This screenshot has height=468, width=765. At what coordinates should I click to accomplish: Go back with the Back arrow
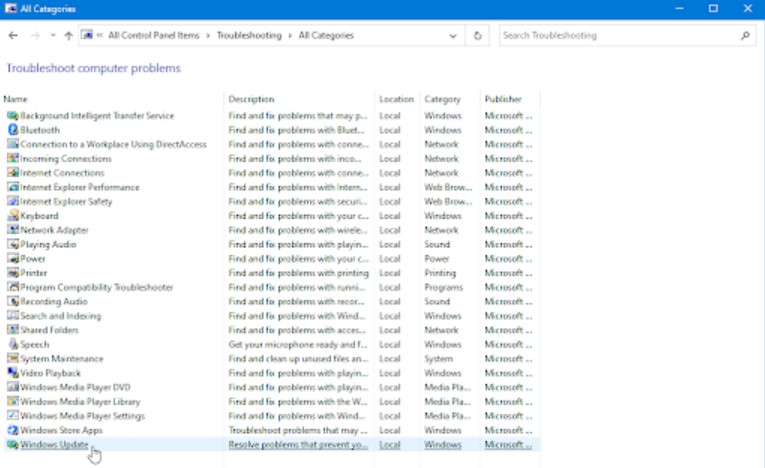13,35
